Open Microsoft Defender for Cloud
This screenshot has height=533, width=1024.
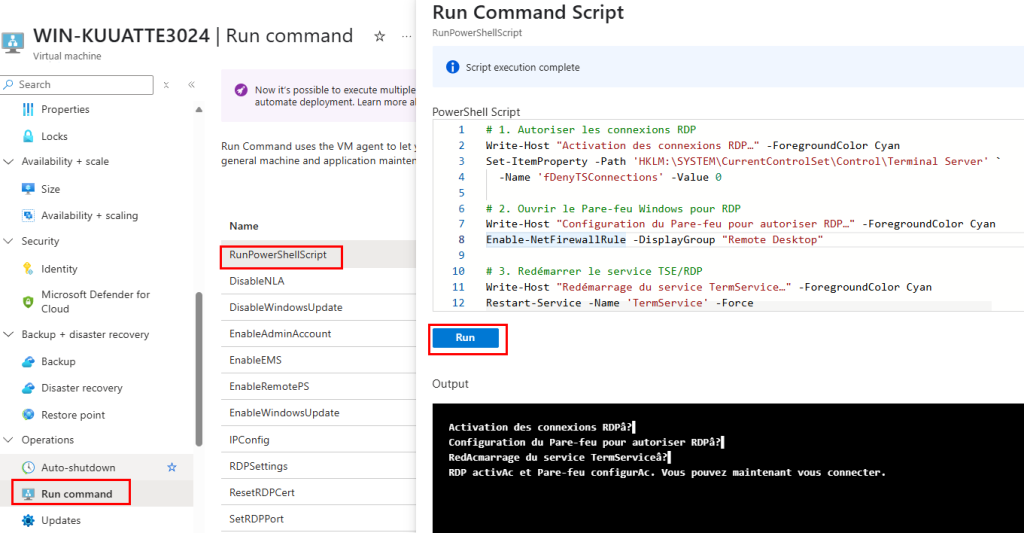(95, 302)
